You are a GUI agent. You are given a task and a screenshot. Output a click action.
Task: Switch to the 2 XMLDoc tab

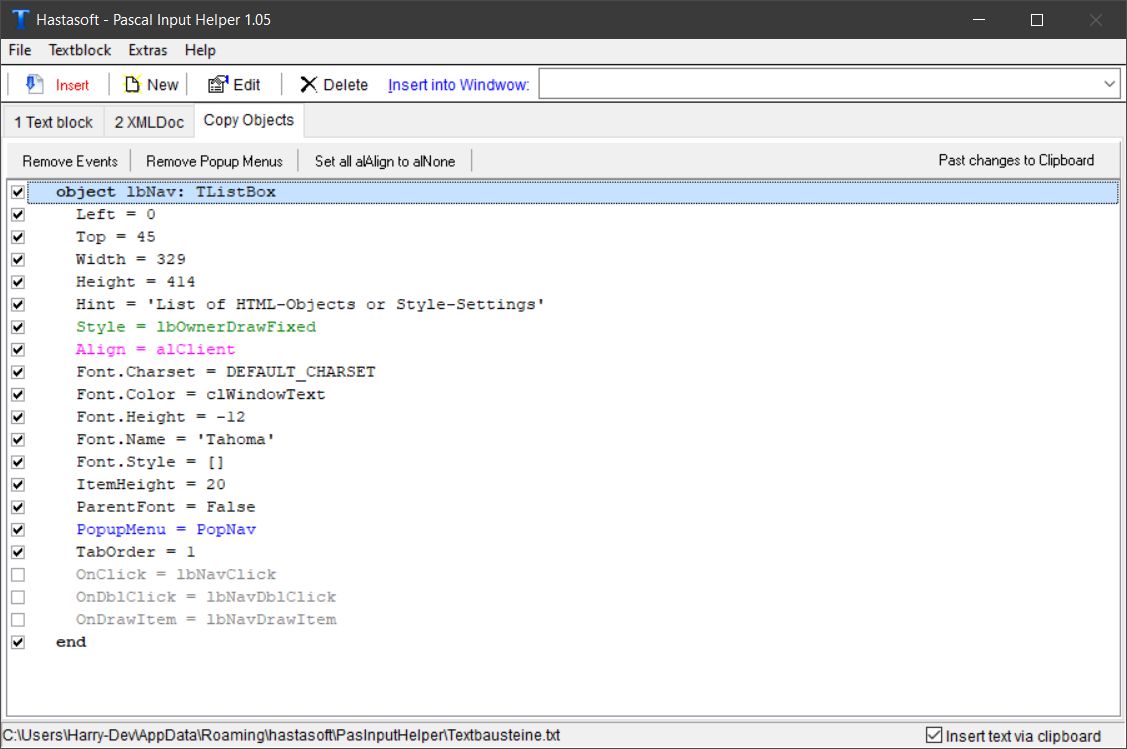[149, 122]
